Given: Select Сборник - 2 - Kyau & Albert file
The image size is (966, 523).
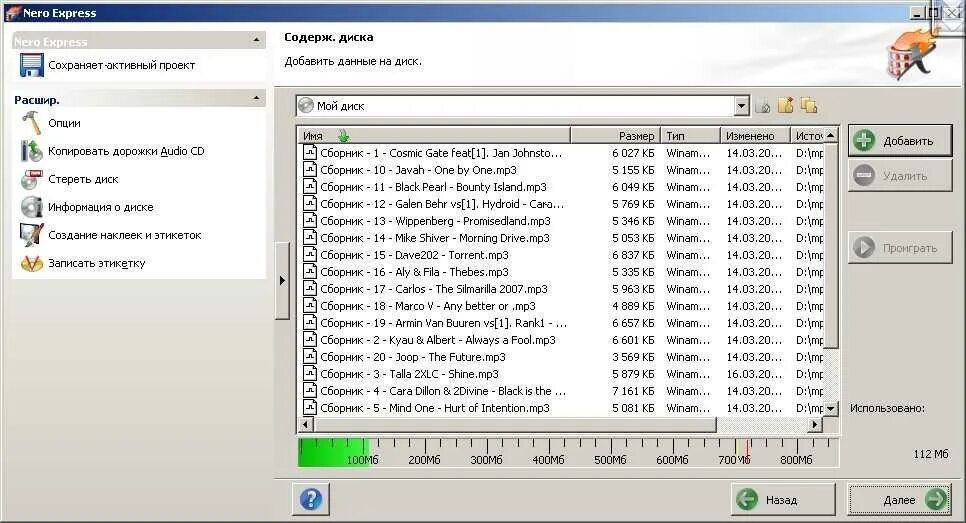Looking at the screenshot, I should [437, 339].
